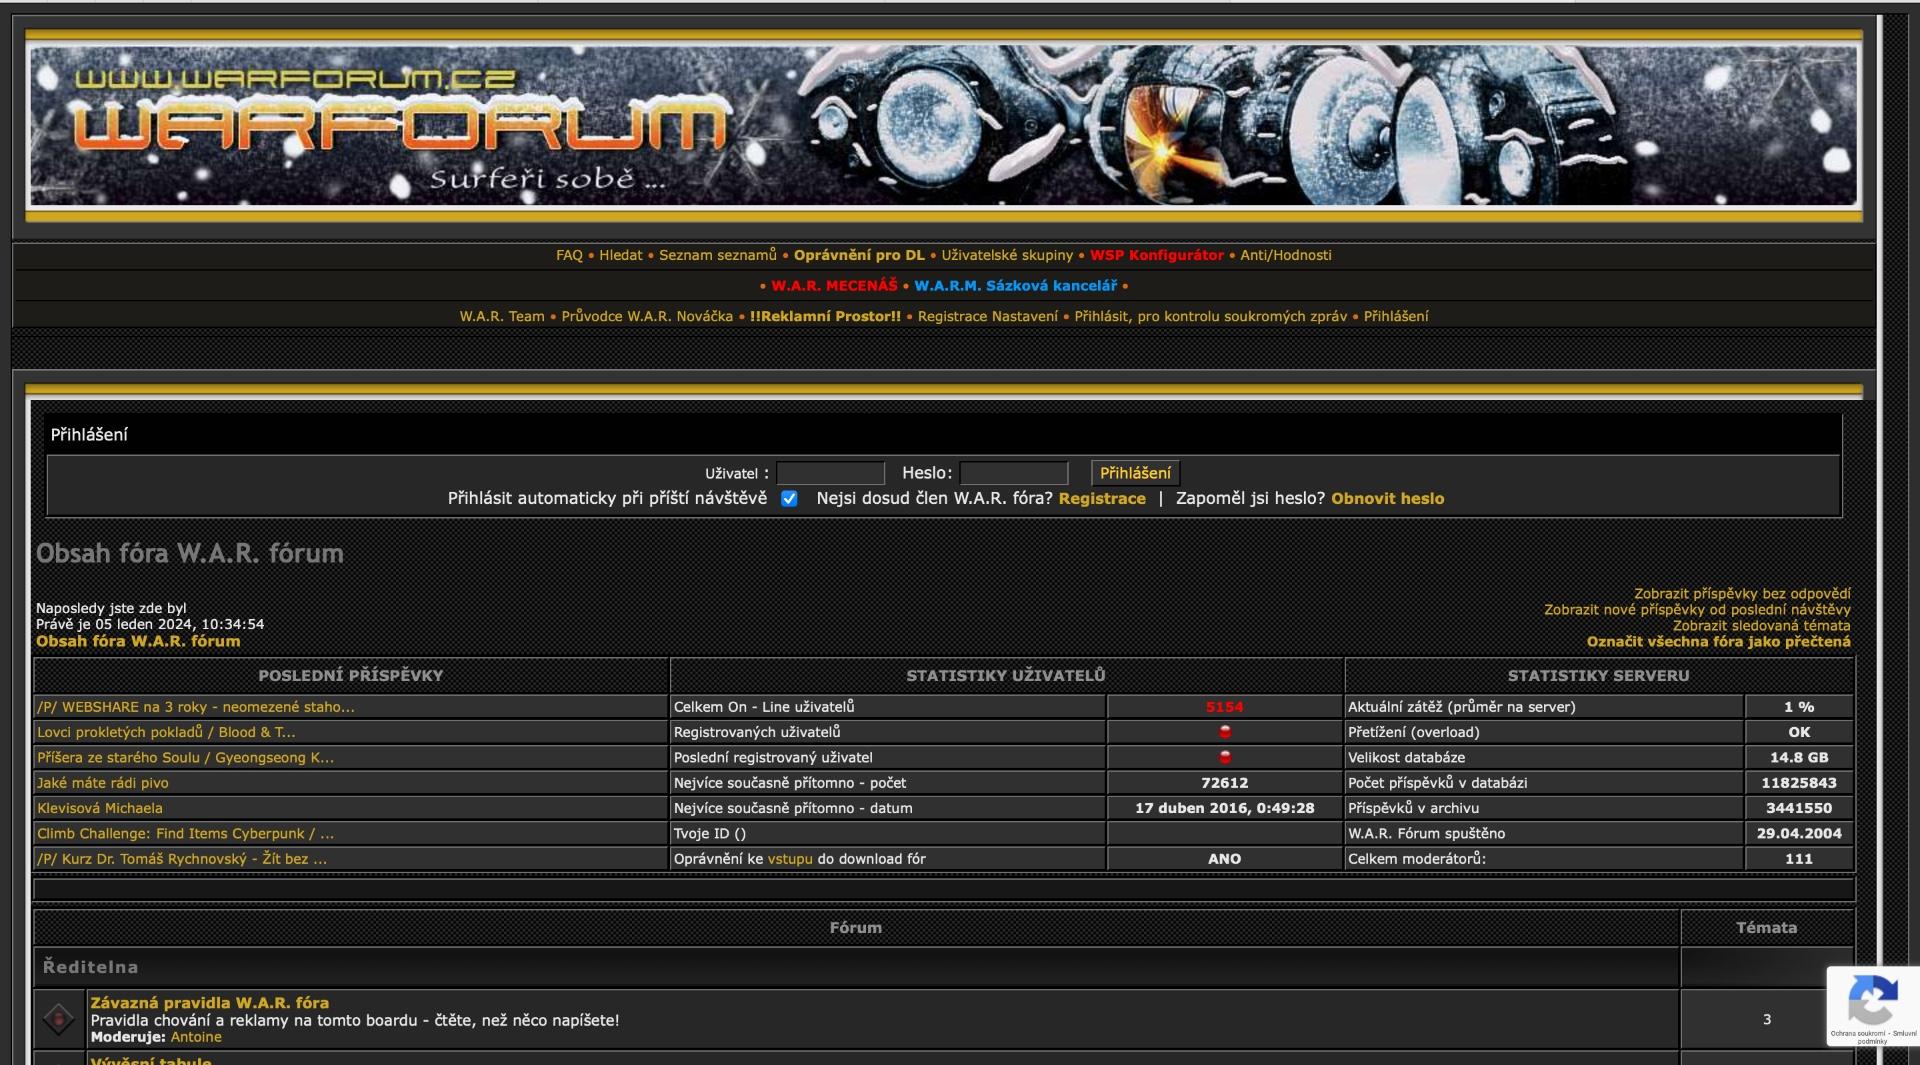This screenshot has width=1920, height=1065.
Task: Click the post count 11825843
Action: click(1798, 783)
